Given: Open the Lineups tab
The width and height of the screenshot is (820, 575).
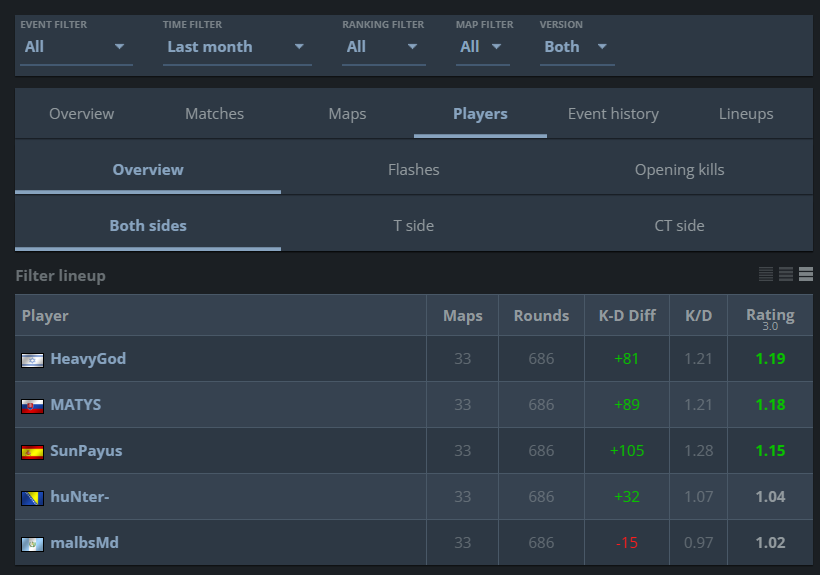Looking at the screenshot, I should point(746,114).
